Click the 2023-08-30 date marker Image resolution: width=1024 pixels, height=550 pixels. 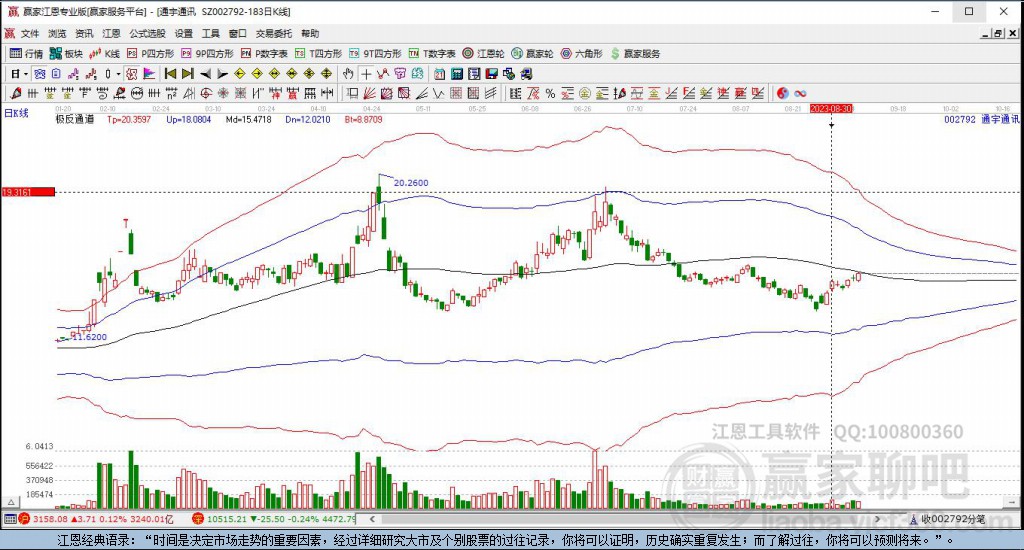(x=831, y=108)
